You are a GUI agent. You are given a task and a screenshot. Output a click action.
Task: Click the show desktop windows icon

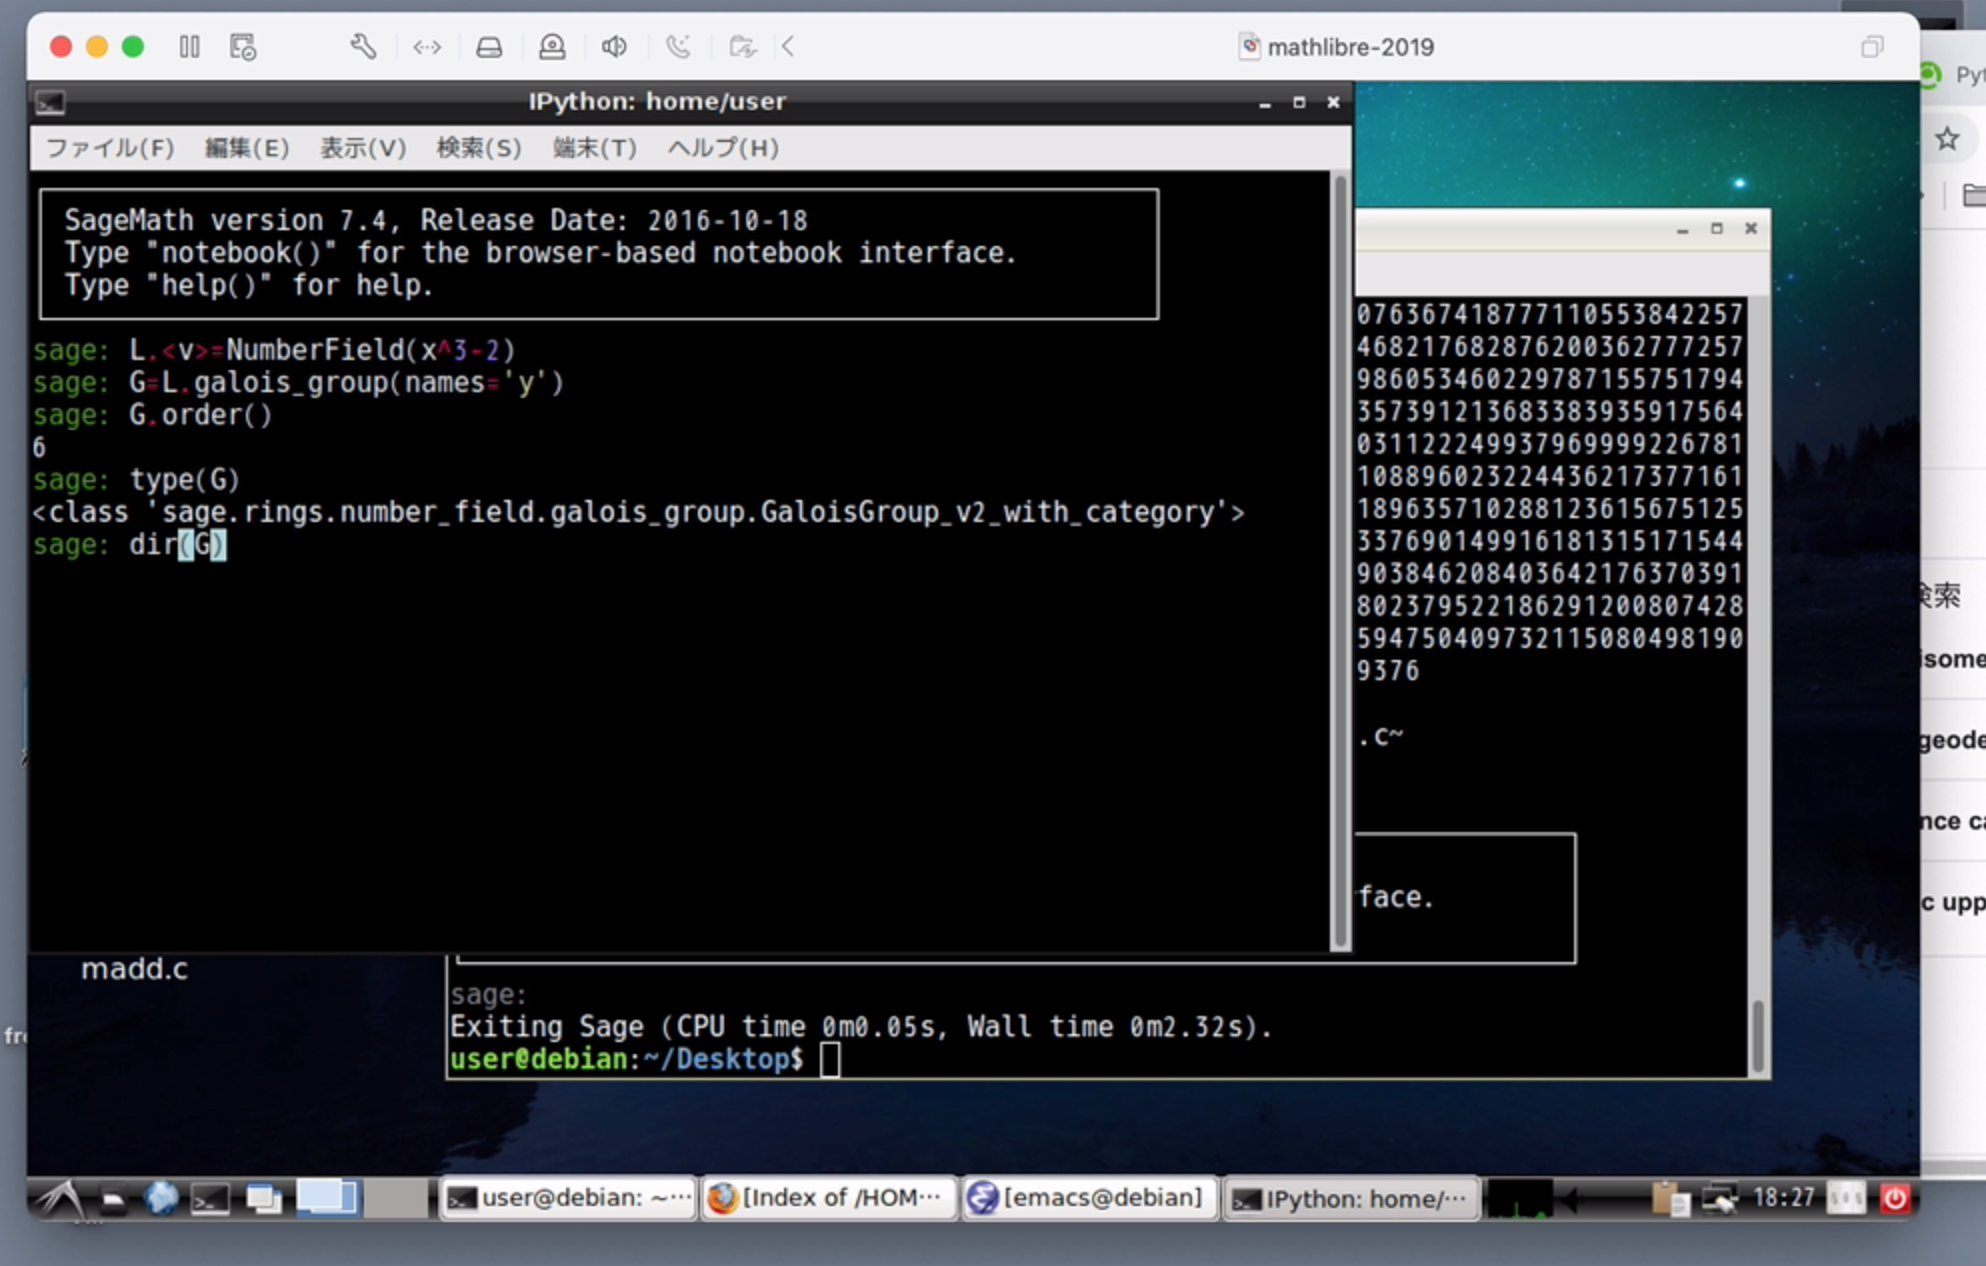(x=264, y=1198)
